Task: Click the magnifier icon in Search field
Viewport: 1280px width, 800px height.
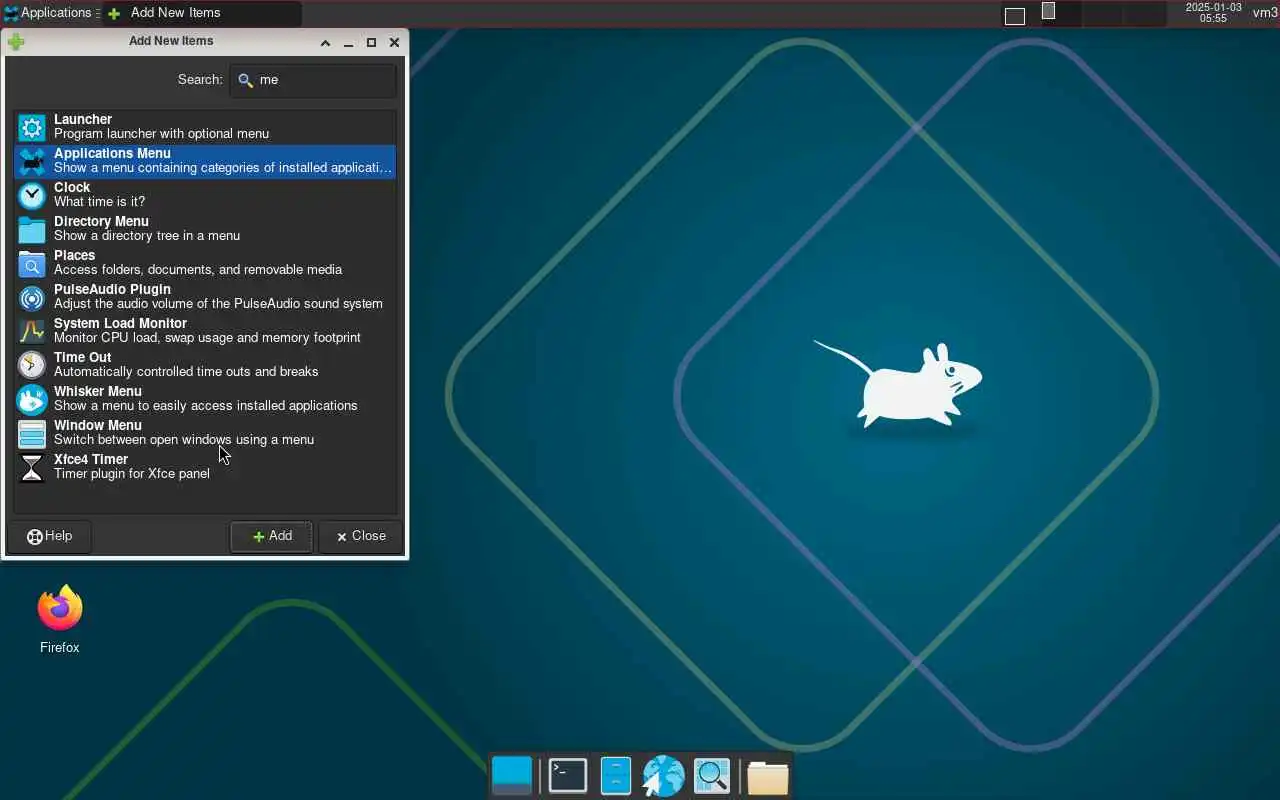Action: [x=245, y=80]
